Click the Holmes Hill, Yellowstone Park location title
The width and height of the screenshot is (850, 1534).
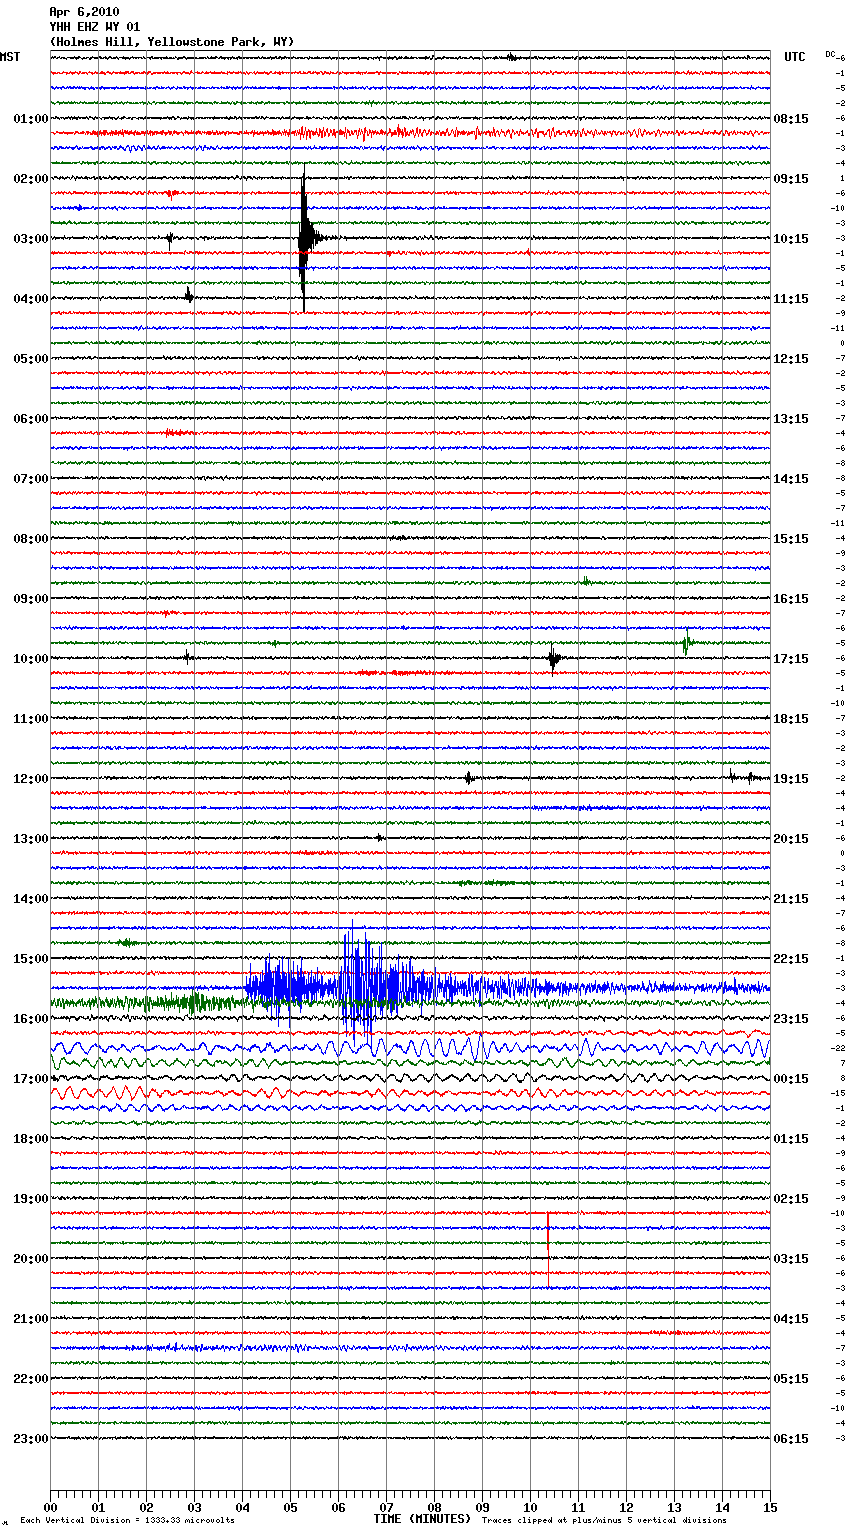pos(172,42)
